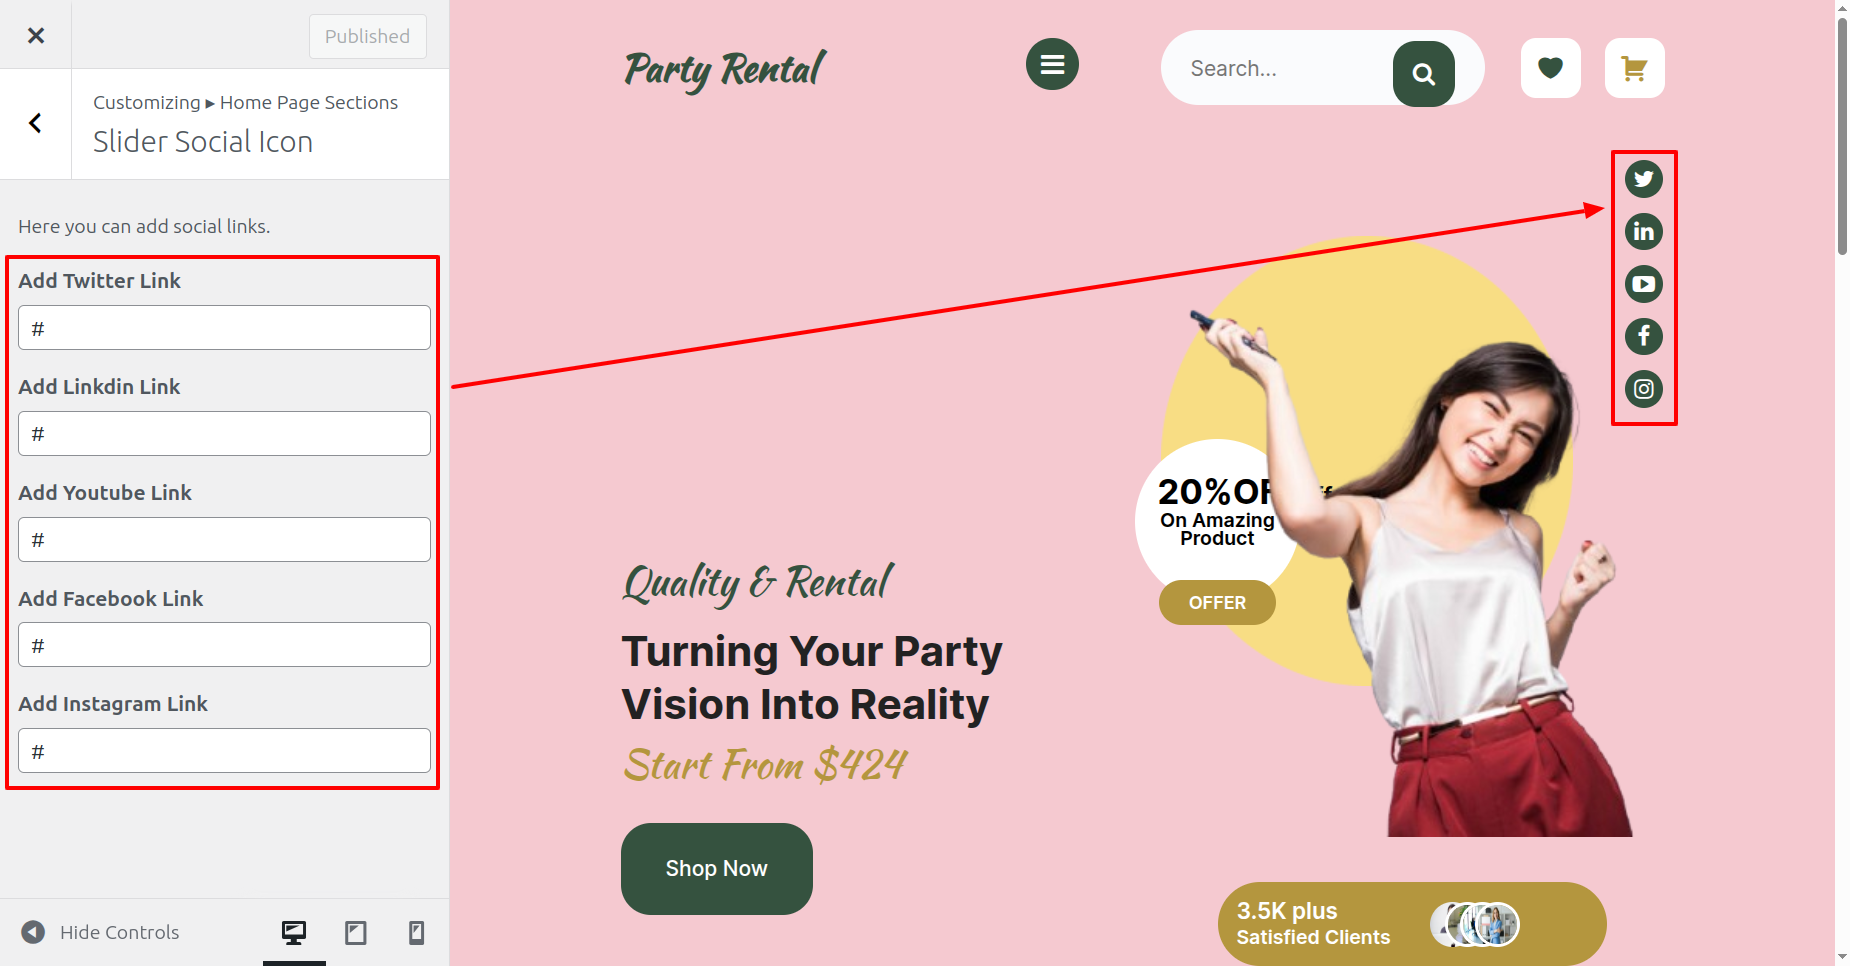This screenshot has width=1850, height=966.
Task: Open the Facebook social icon
Action: [1643, 336]
